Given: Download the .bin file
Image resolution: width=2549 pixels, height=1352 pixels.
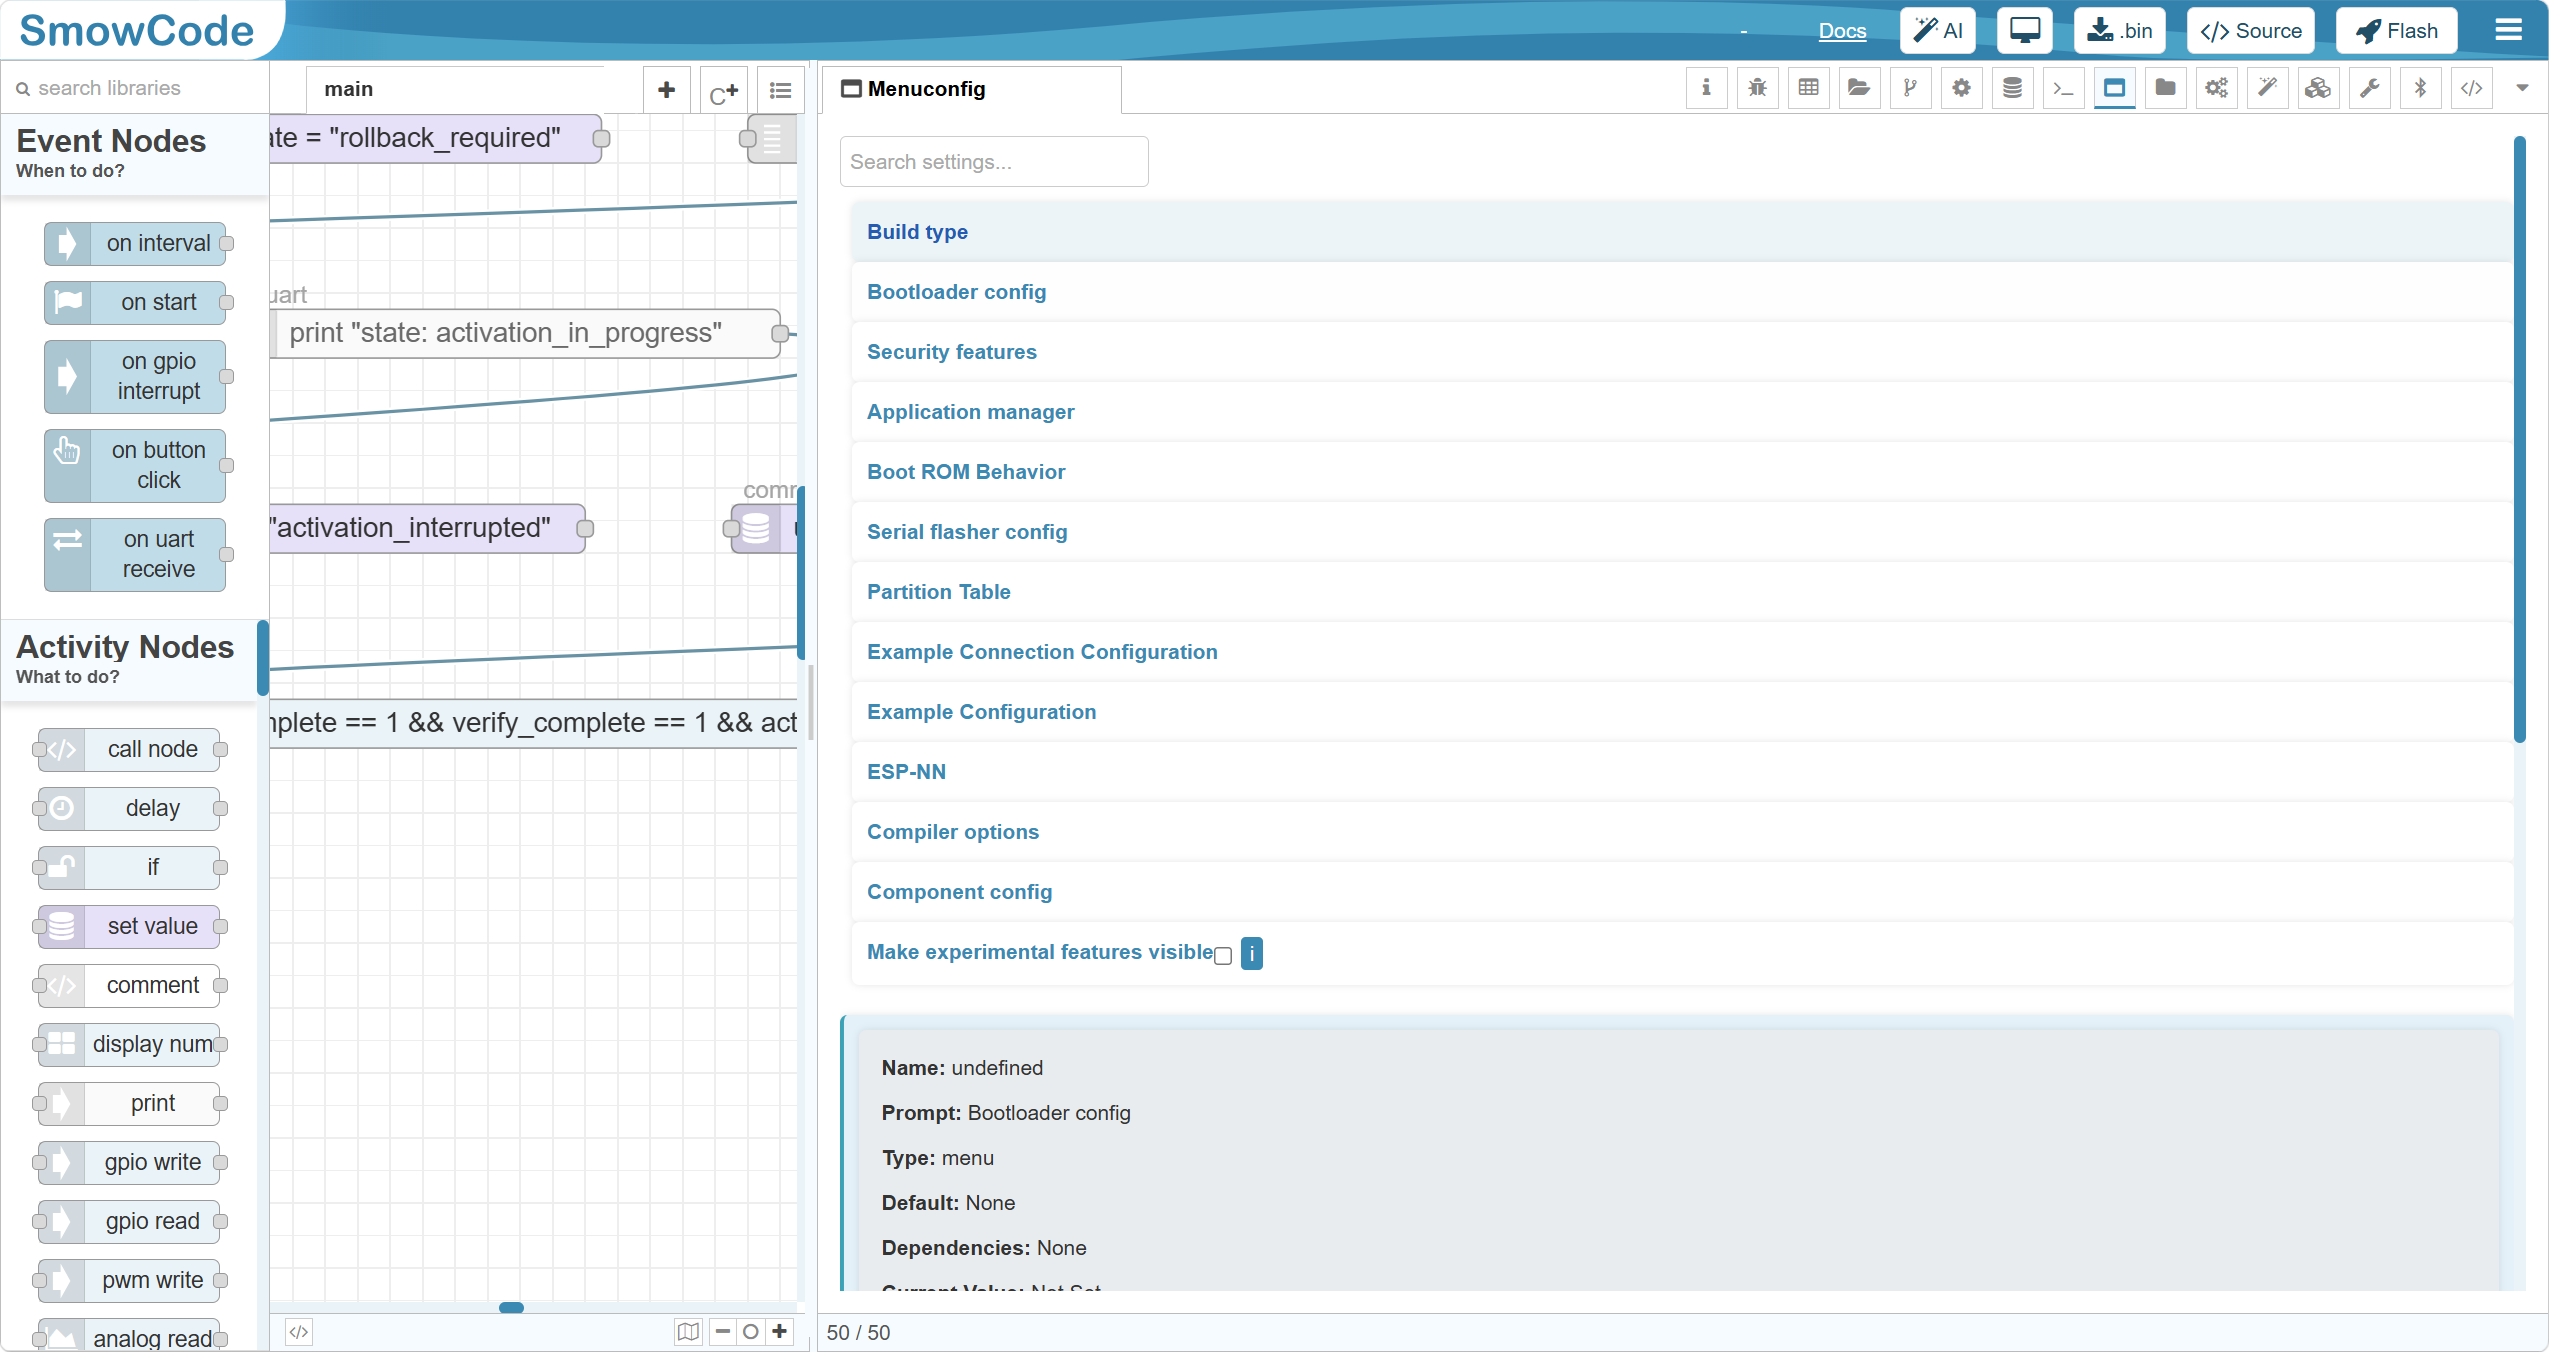Looking at the screenshot, I should tap(2119, 30).
